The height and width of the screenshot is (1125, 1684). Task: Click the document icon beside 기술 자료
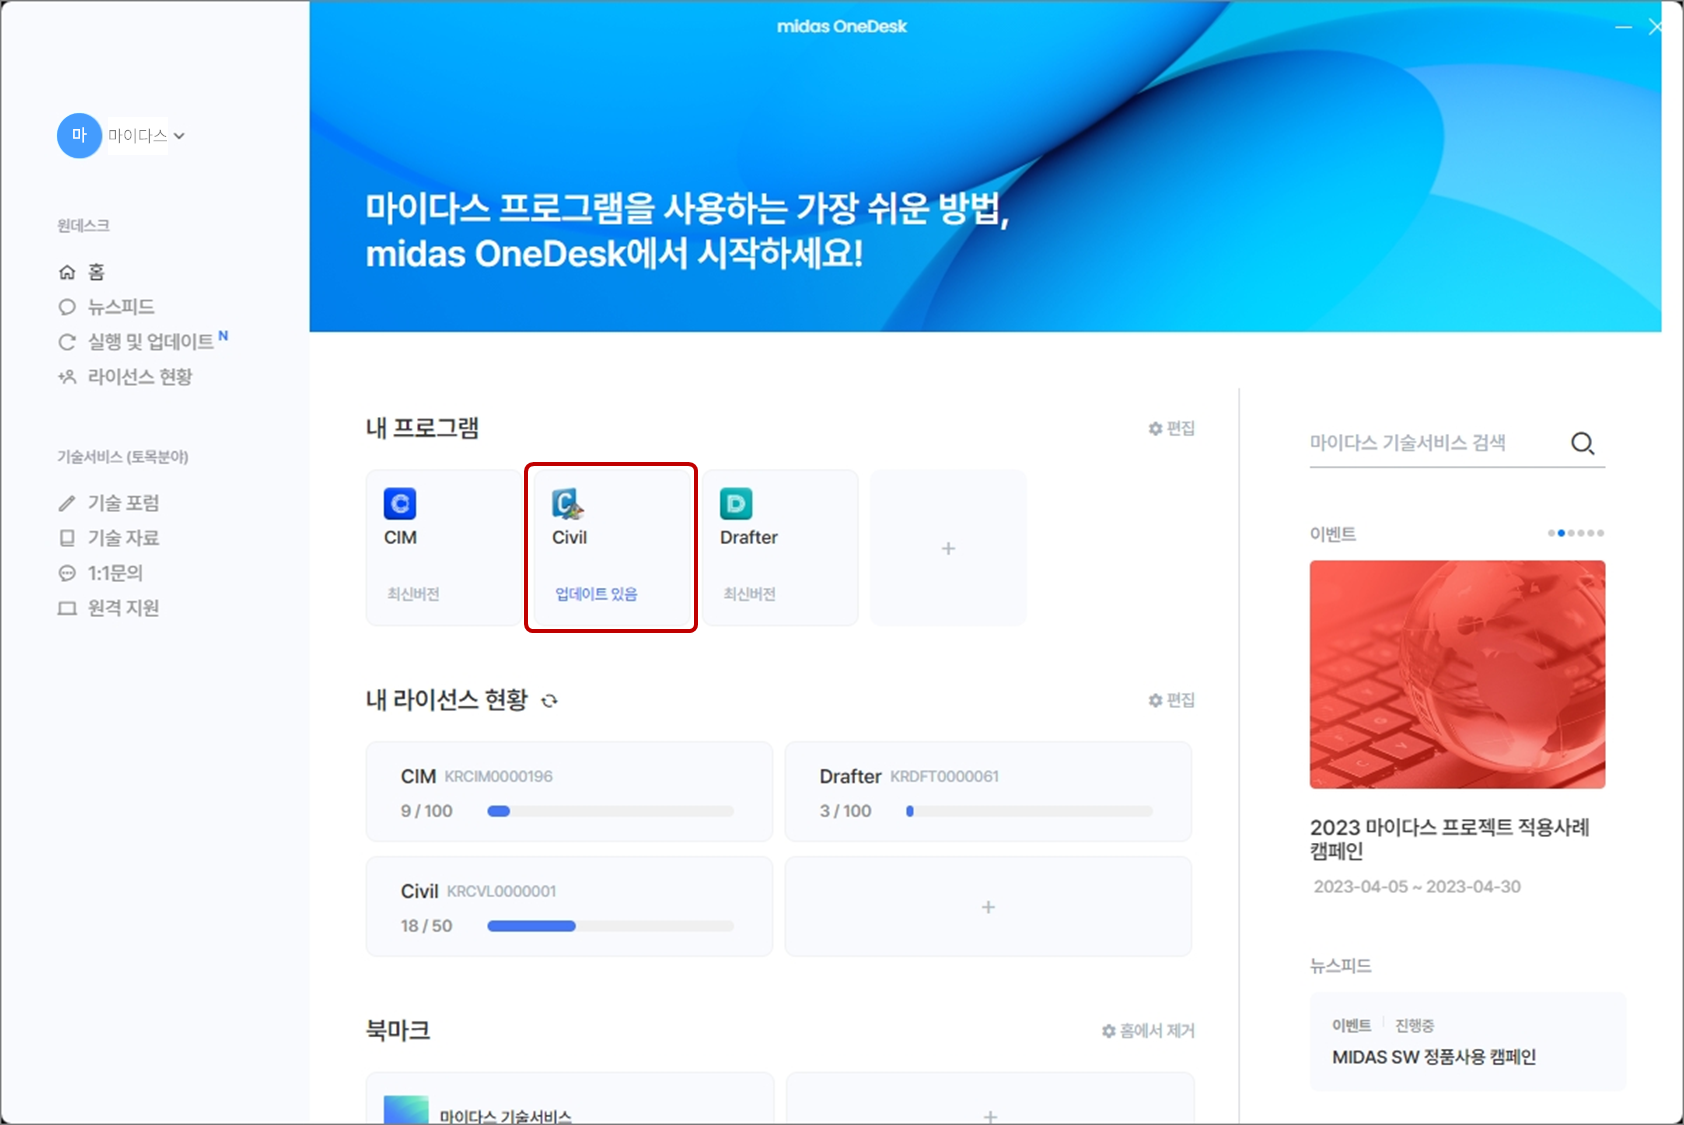(x=67, y=538)
